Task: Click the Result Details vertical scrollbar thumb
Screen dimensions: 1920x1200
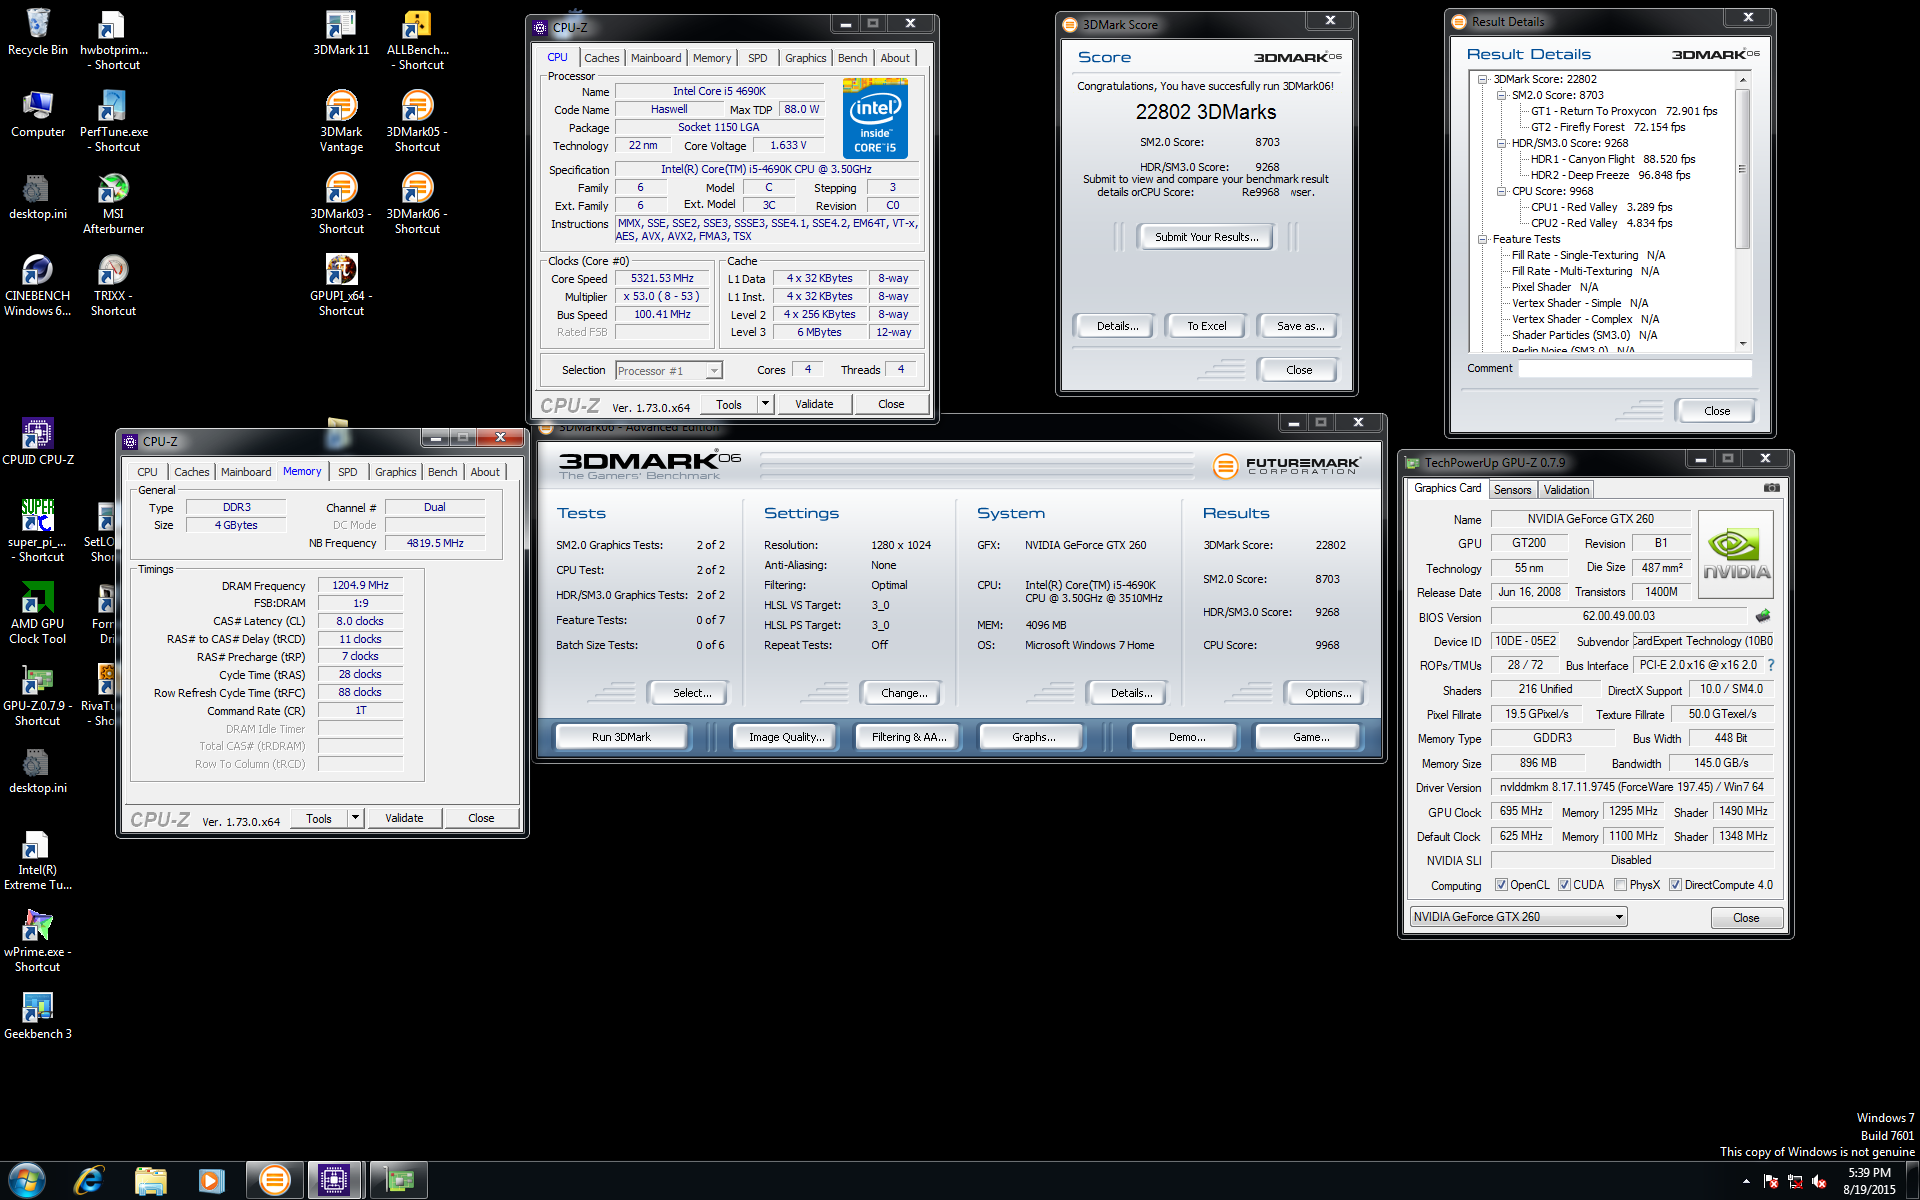Action: (x=1742, y=169)
